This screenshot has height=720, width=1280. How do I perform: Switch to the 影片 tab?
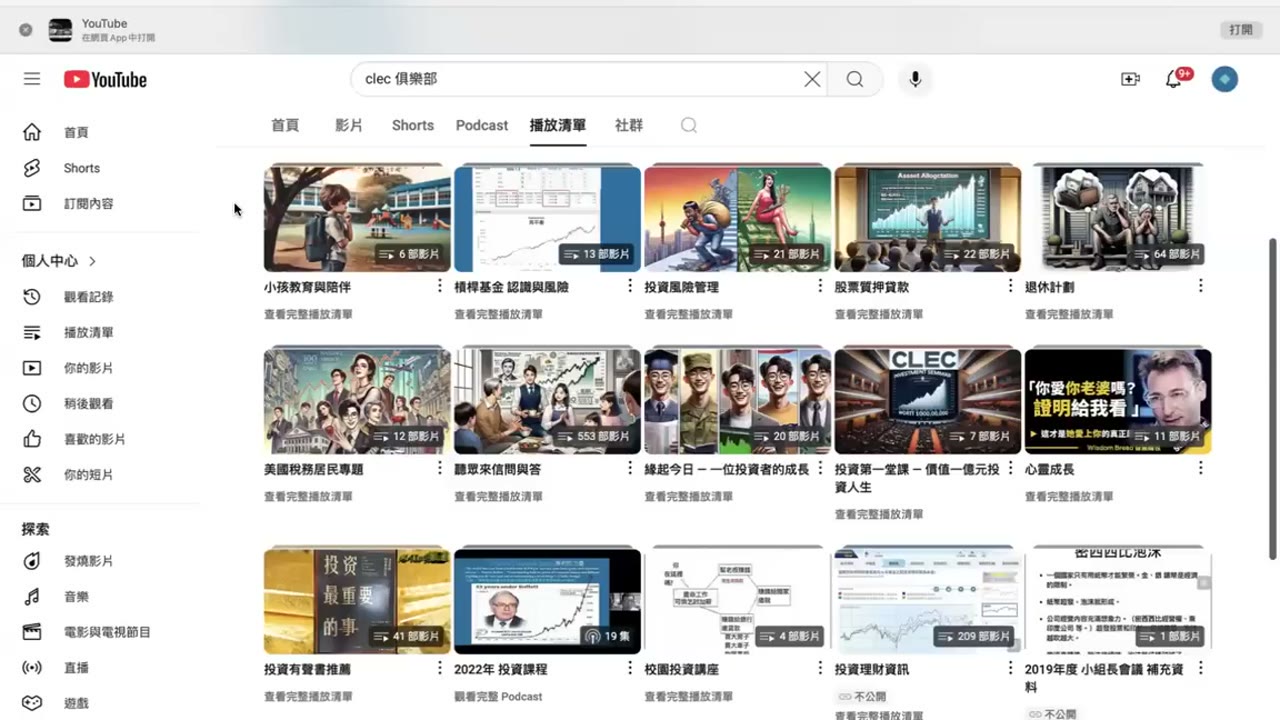pyautogui.click(x=349, y=125)
